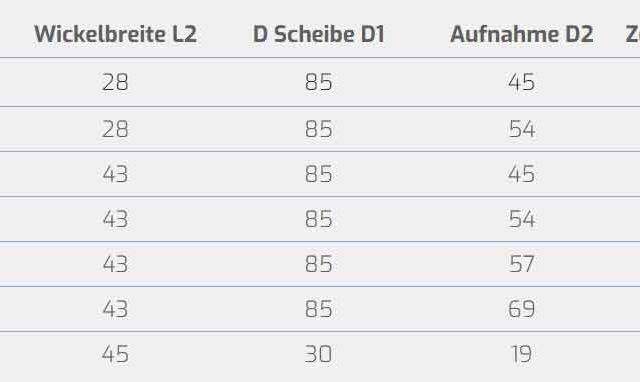This screenshot has width=640, height=382.
Task: Click D Scheibe value 30
Action: point(319,354)
